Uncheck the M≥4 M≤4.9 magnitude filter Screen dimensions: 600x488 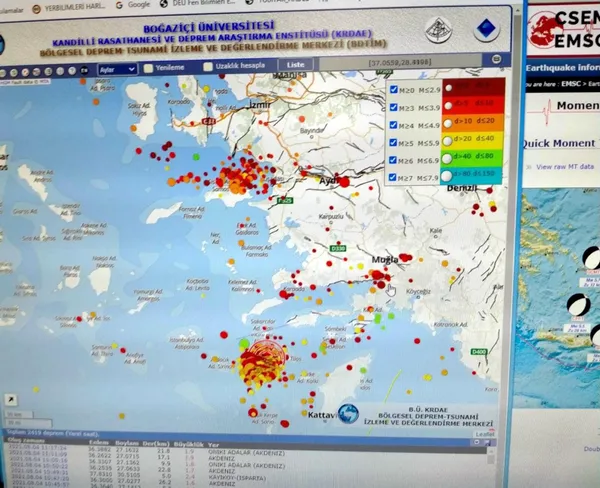tap(393, 125)
